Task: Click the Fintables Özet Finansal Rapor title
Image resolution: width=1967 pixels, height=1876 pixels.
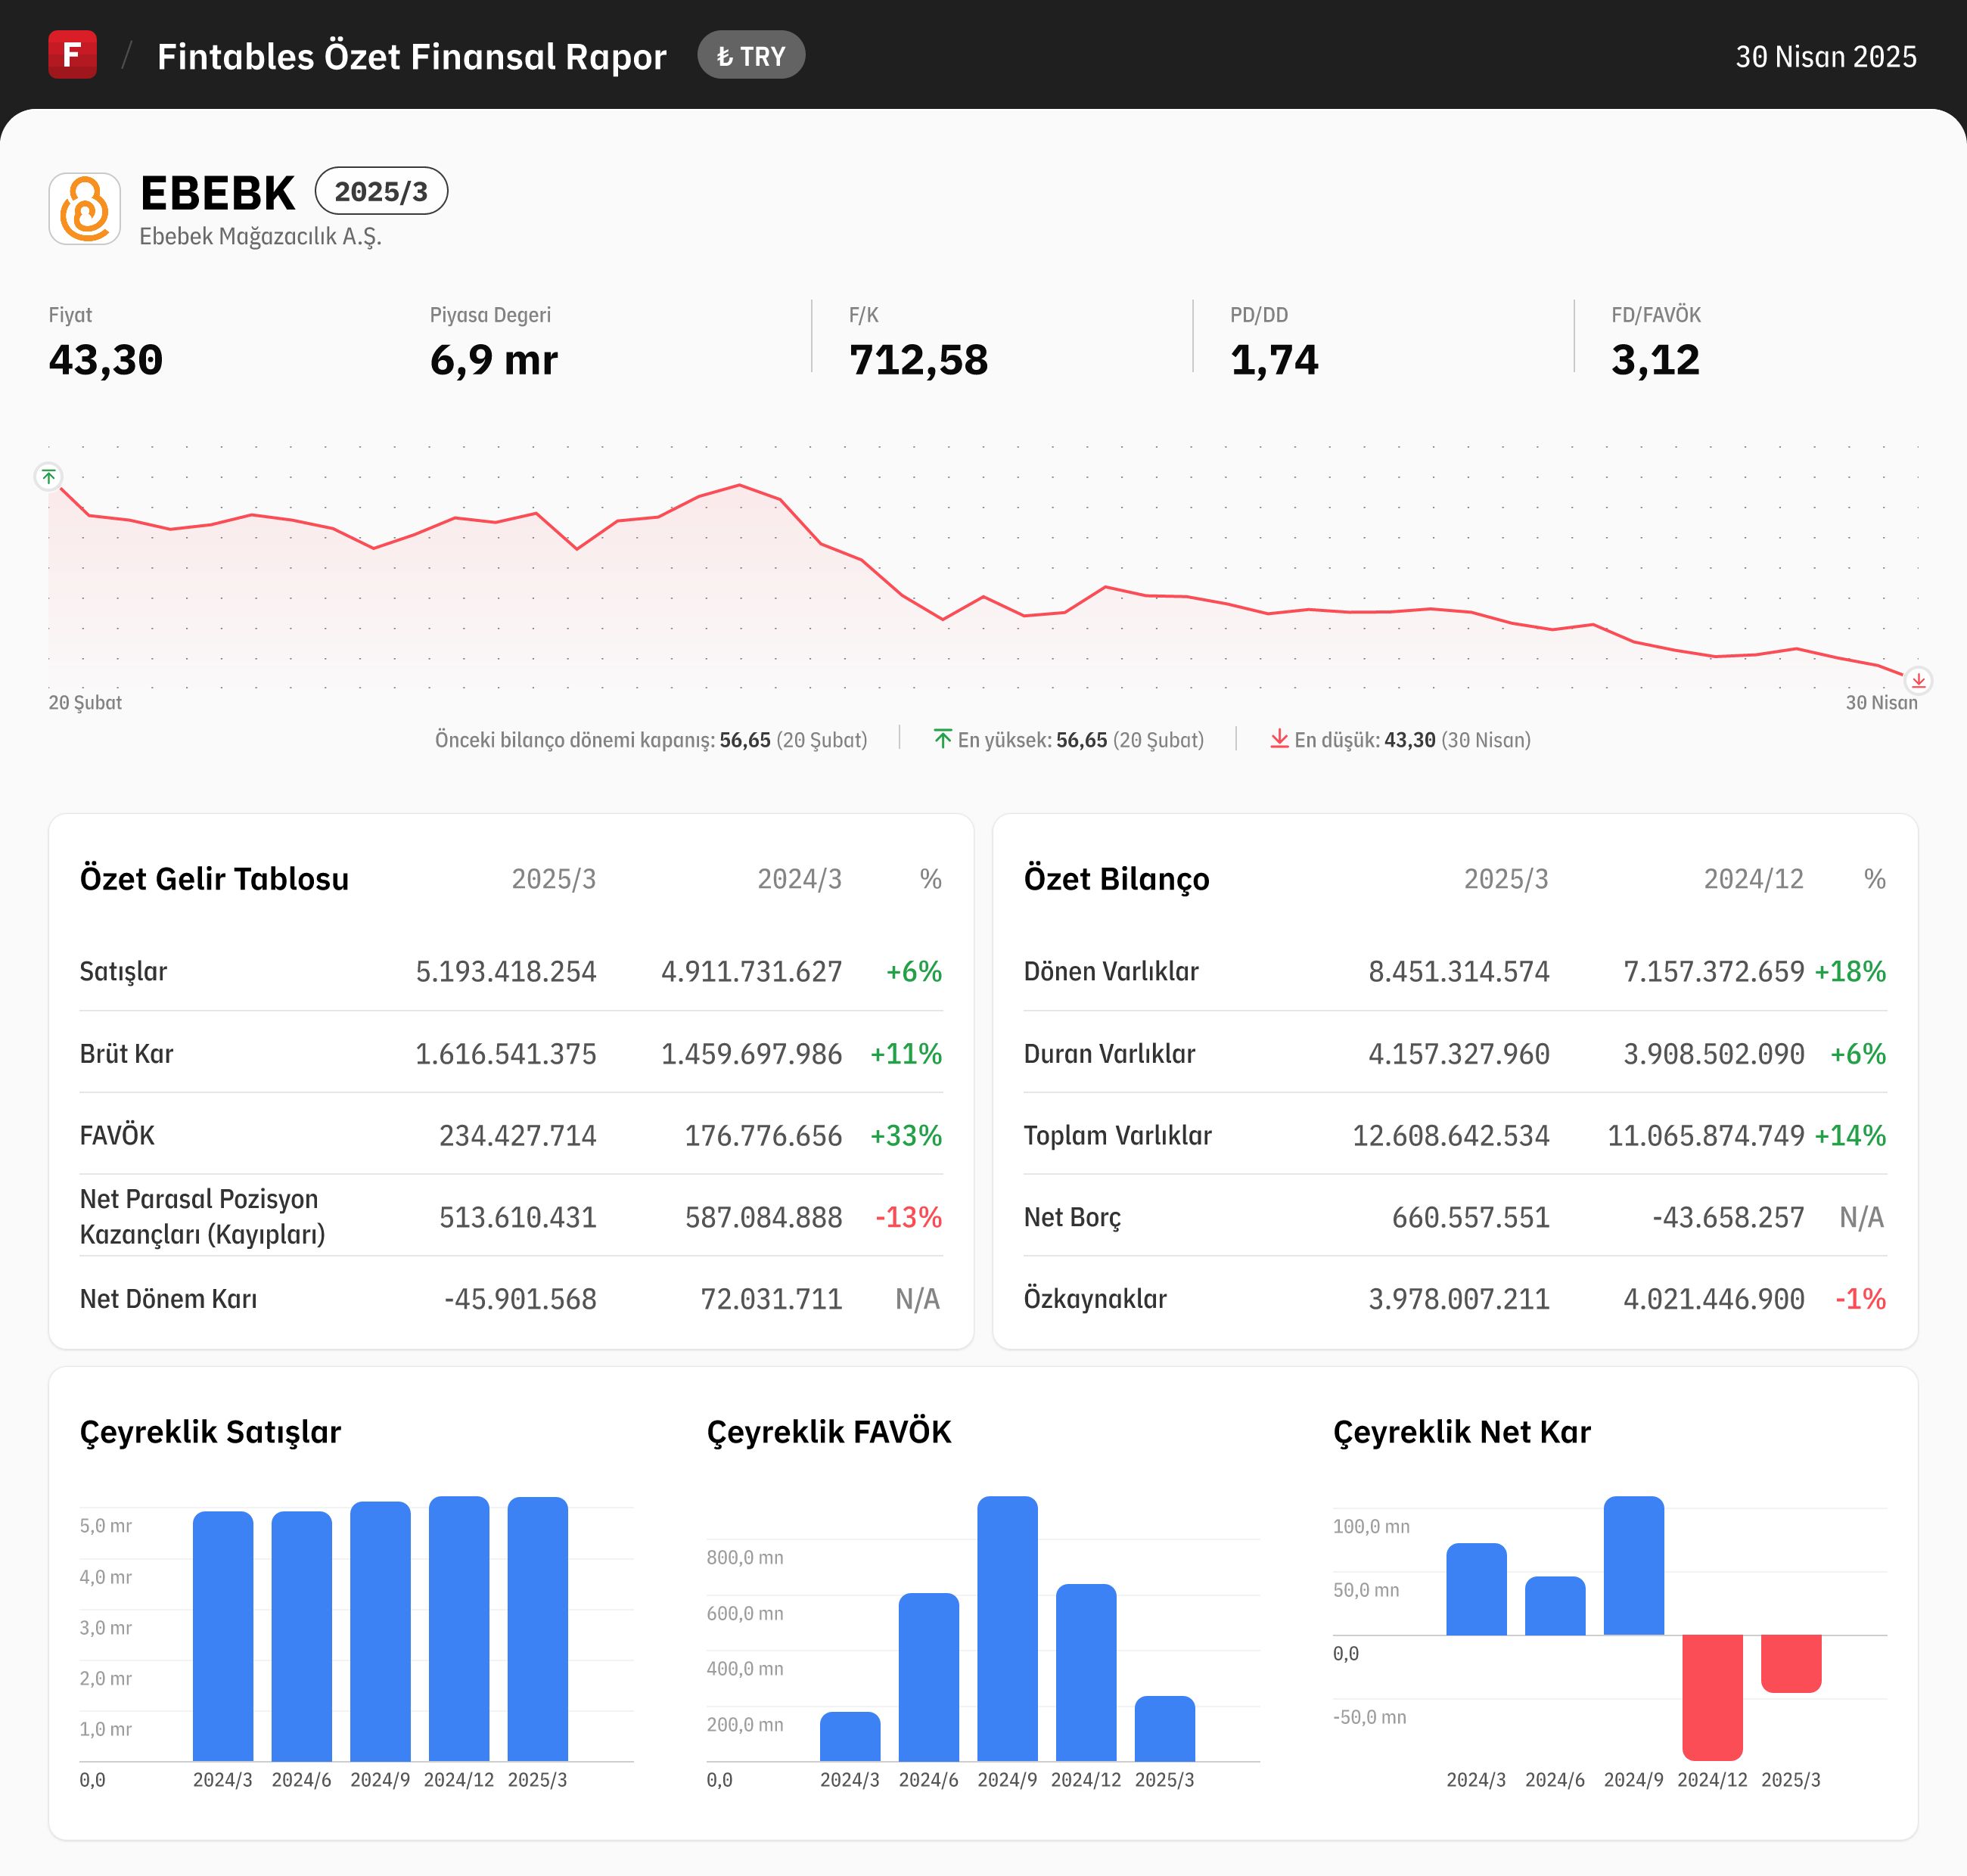Action: tap(412, 57)
